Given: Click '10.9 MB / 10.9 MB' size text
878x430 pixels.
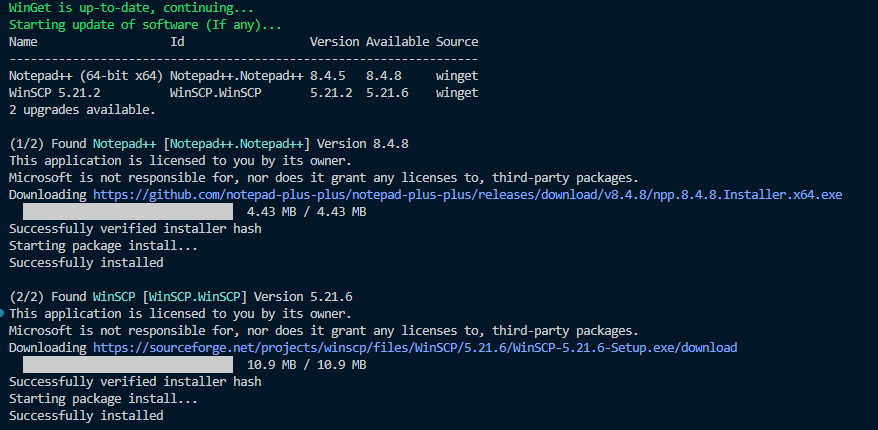Looking at the screenshot, I should pyautogui.click(x=306, y=365).
